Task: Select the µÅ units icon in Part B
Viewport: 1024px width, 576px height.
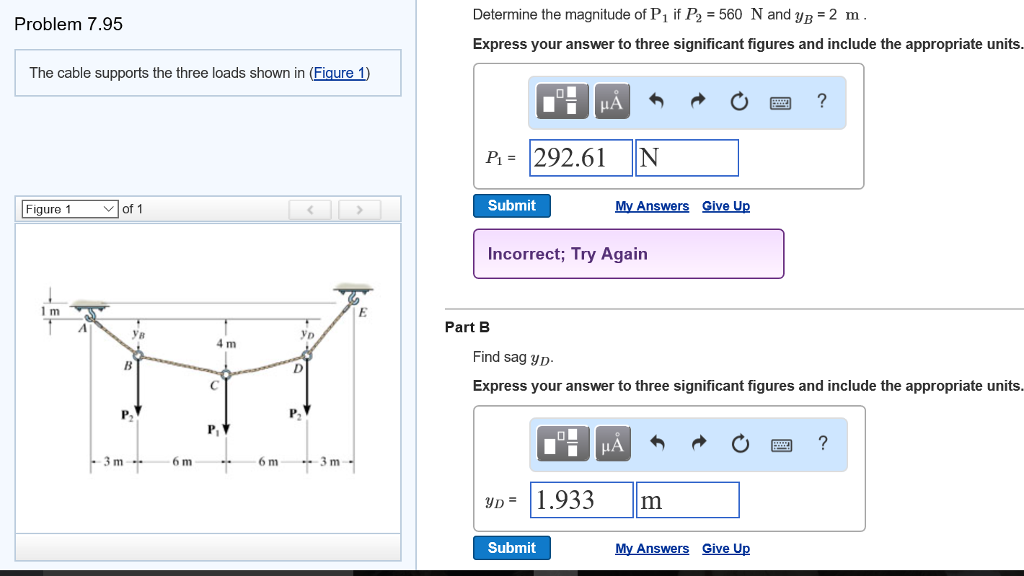Action: coord(611,443)
